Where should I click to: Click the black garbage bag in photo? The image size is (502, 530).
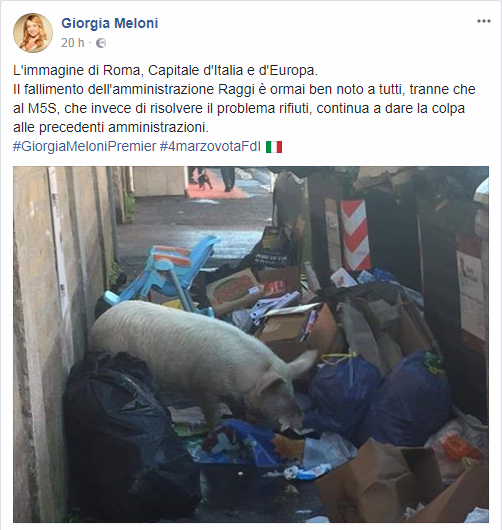point(125,436)
